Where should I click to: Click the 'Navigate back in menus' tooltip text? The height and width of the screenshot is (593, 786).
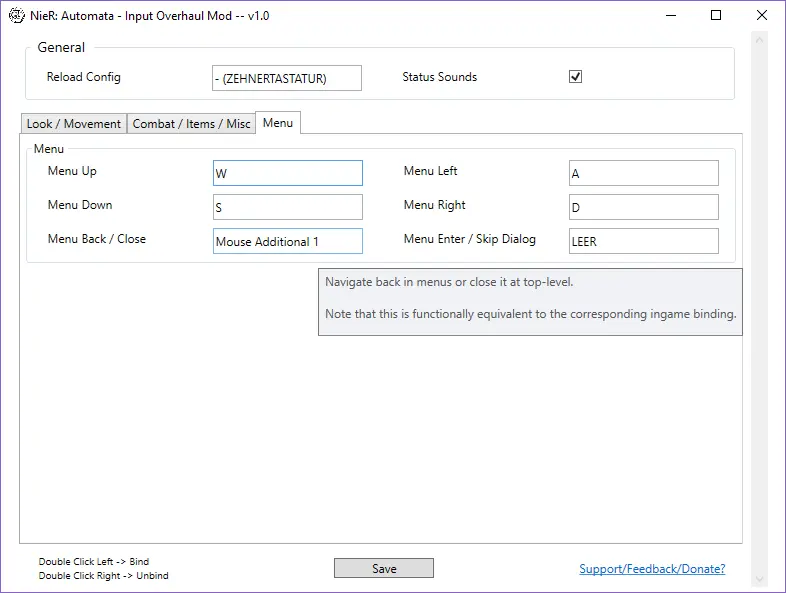pos(449,282)
